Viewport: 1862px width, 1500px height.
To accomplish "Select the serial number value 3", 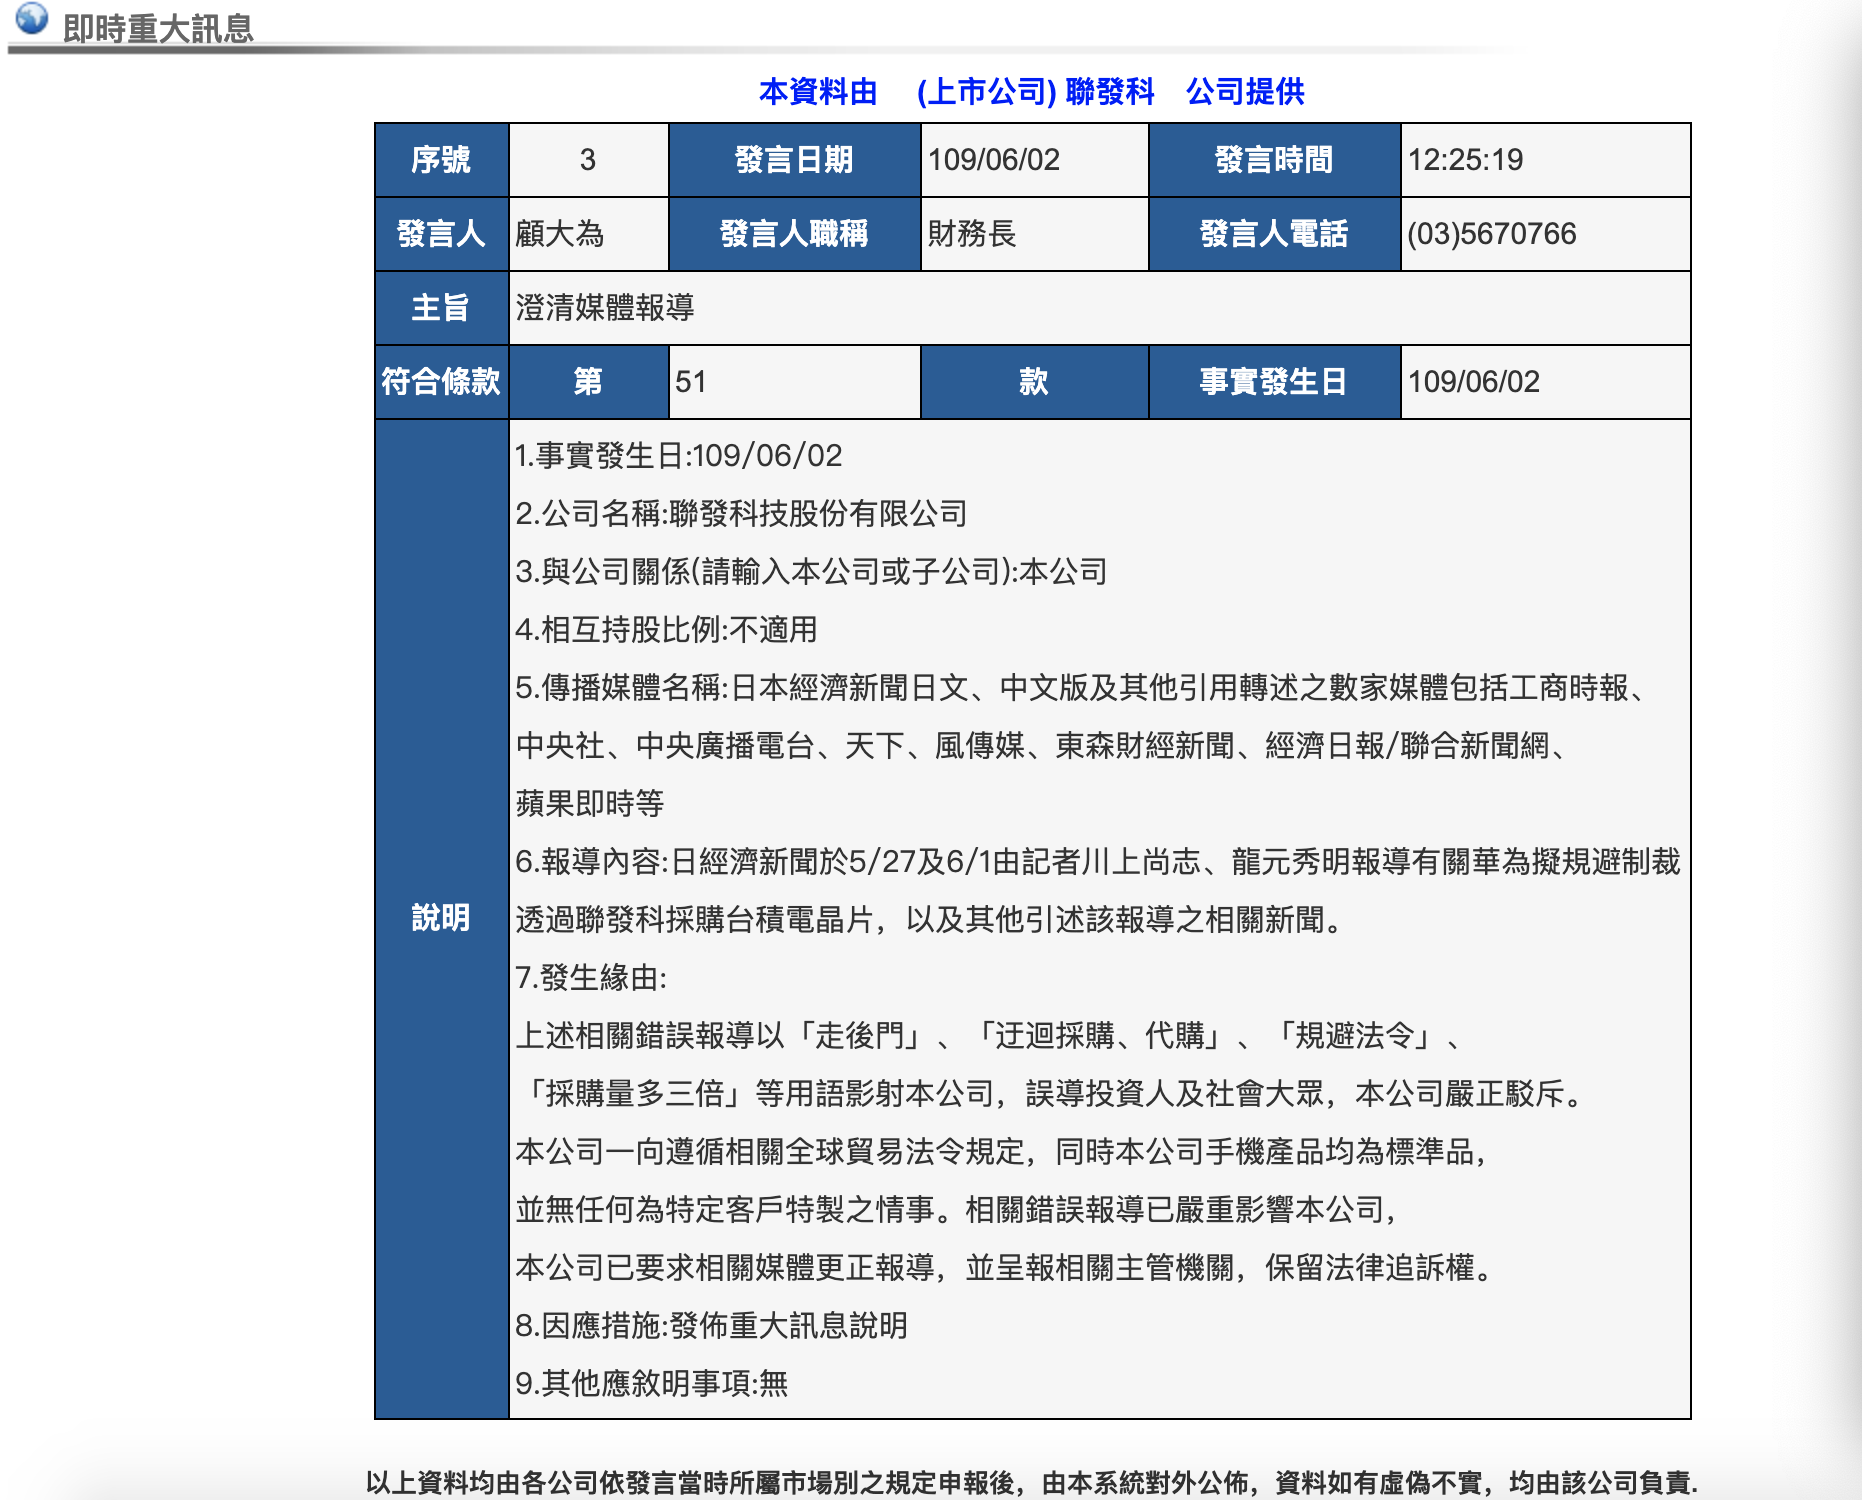I will pos(588,160).
